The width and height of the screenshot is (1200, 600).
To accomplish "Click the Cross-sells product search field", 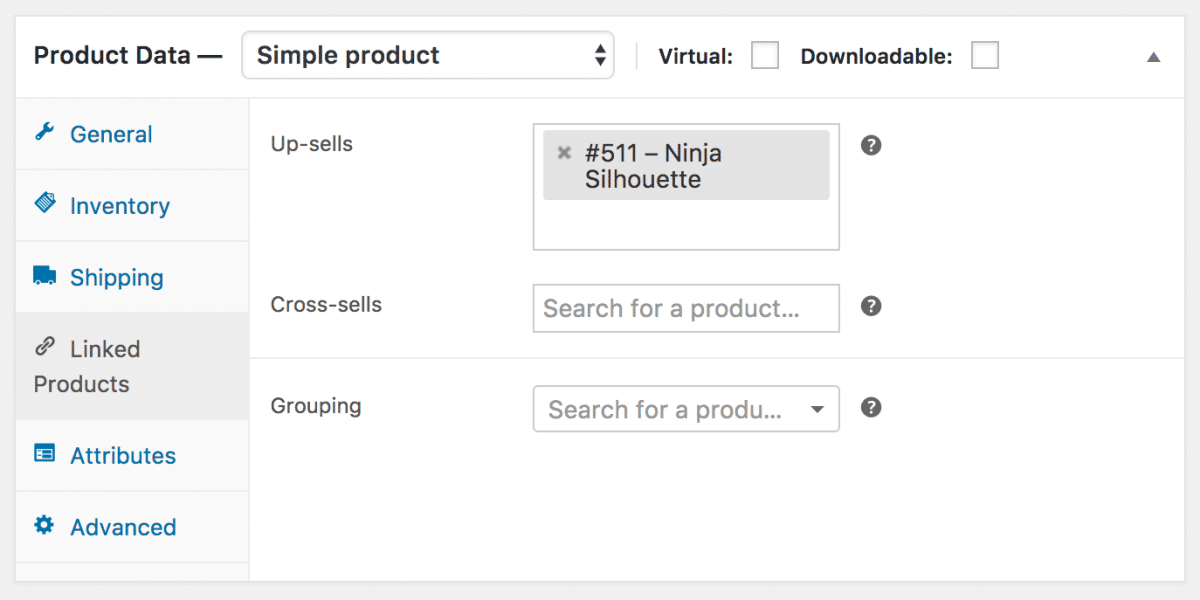I will (x=685, y=308).
